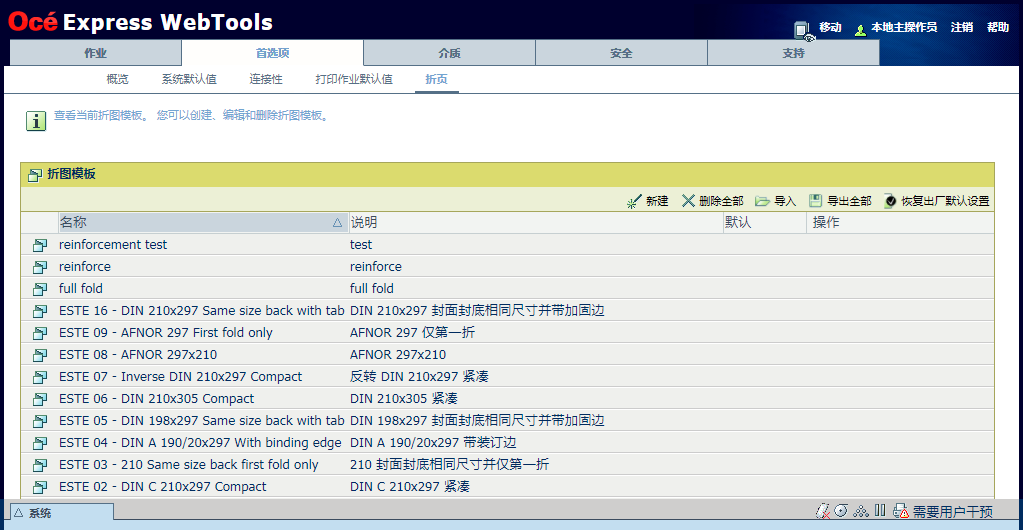Viewport: 1023px width, 530px height.
Task: Click template icon for full fold row
Action: (x=40, y=289)
